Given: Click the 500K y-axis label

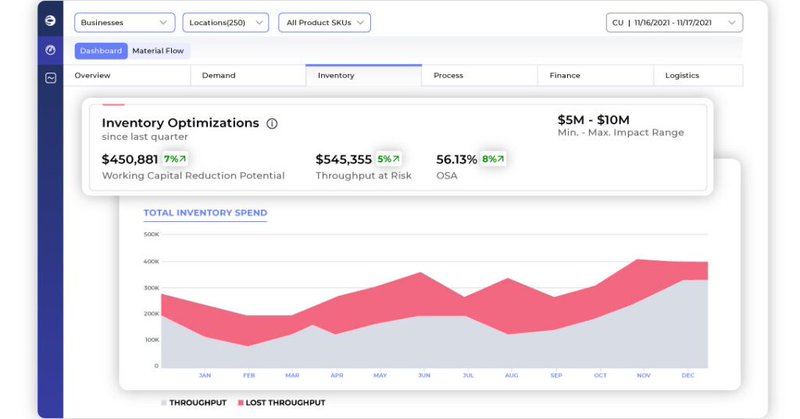Looking at the screenshot, I should 152,234.
